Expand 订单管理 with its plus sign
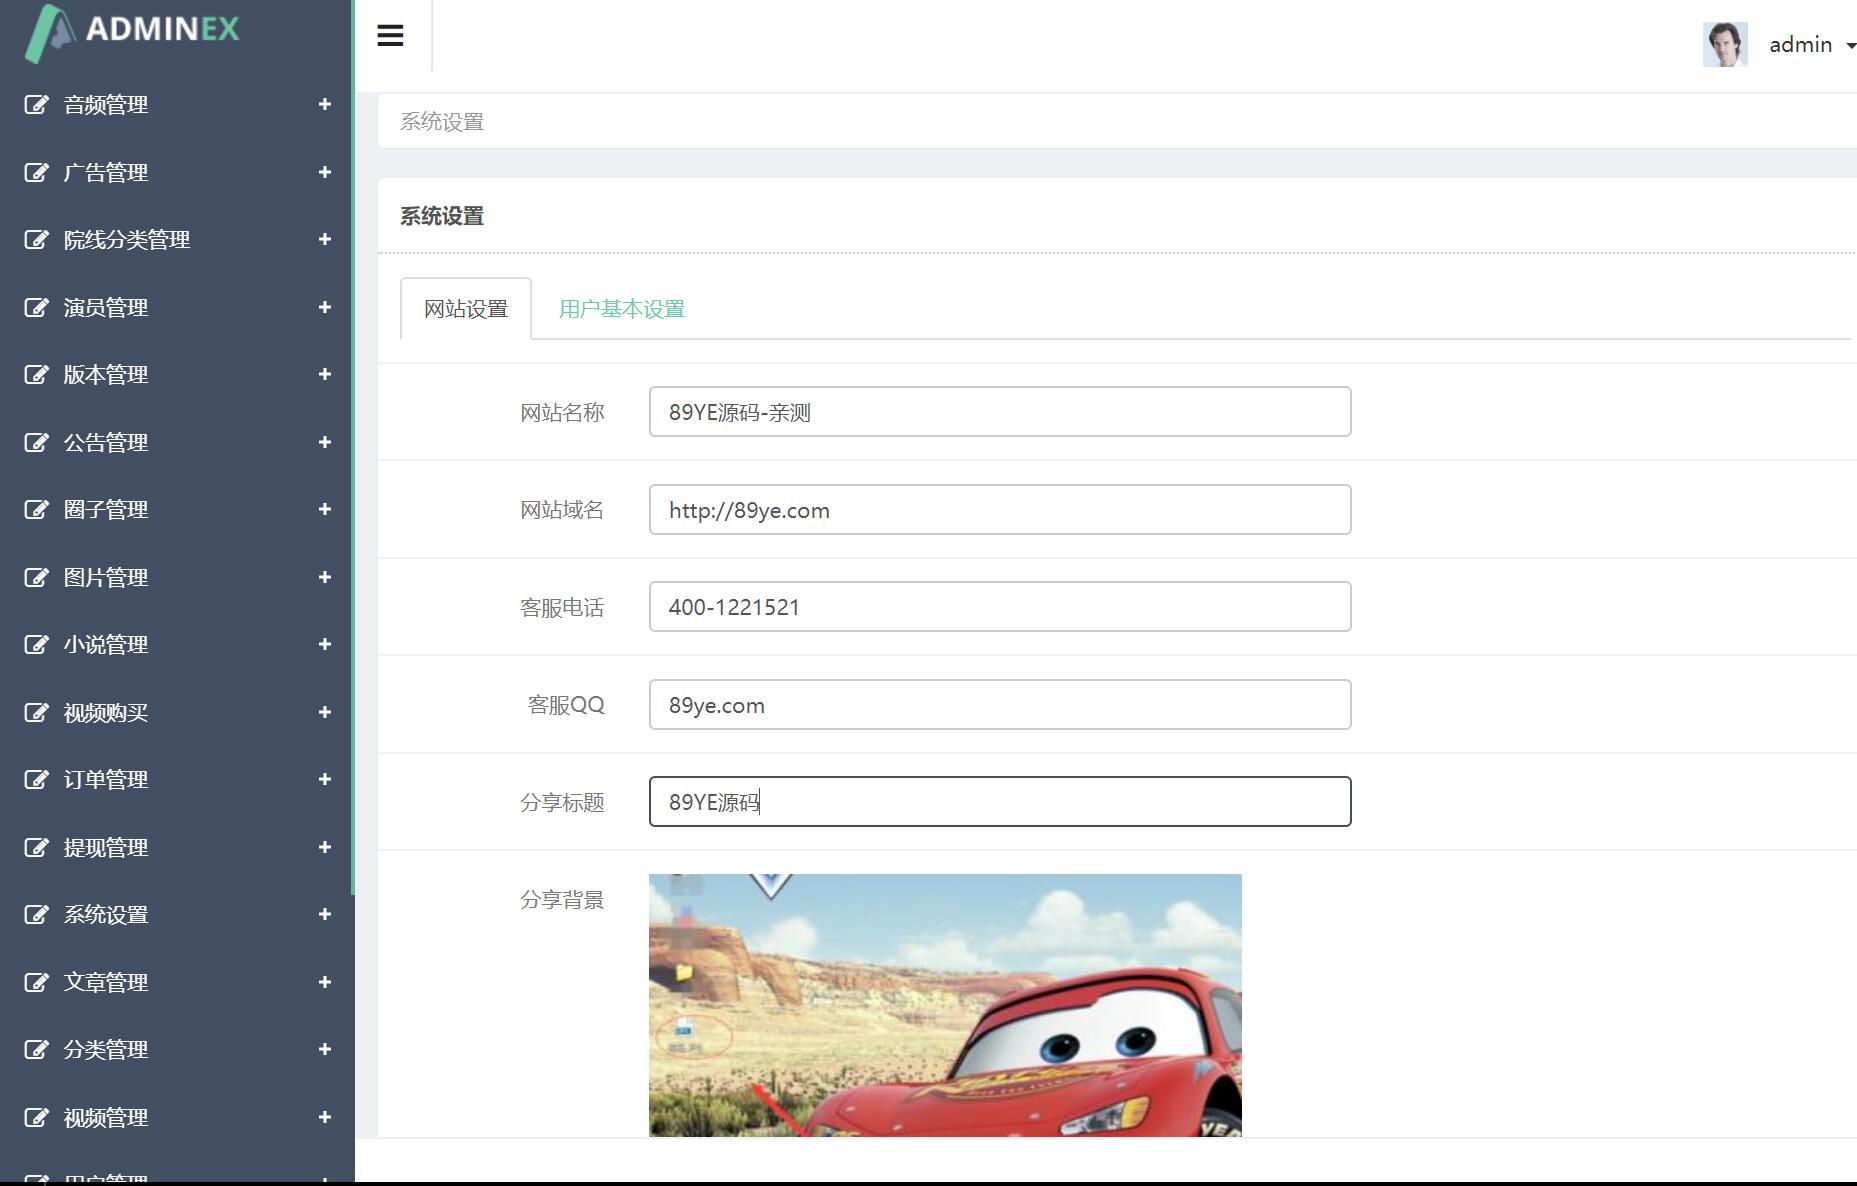Image resolution: width=1857 pixels, height=1186 pixels. (324, 779)
